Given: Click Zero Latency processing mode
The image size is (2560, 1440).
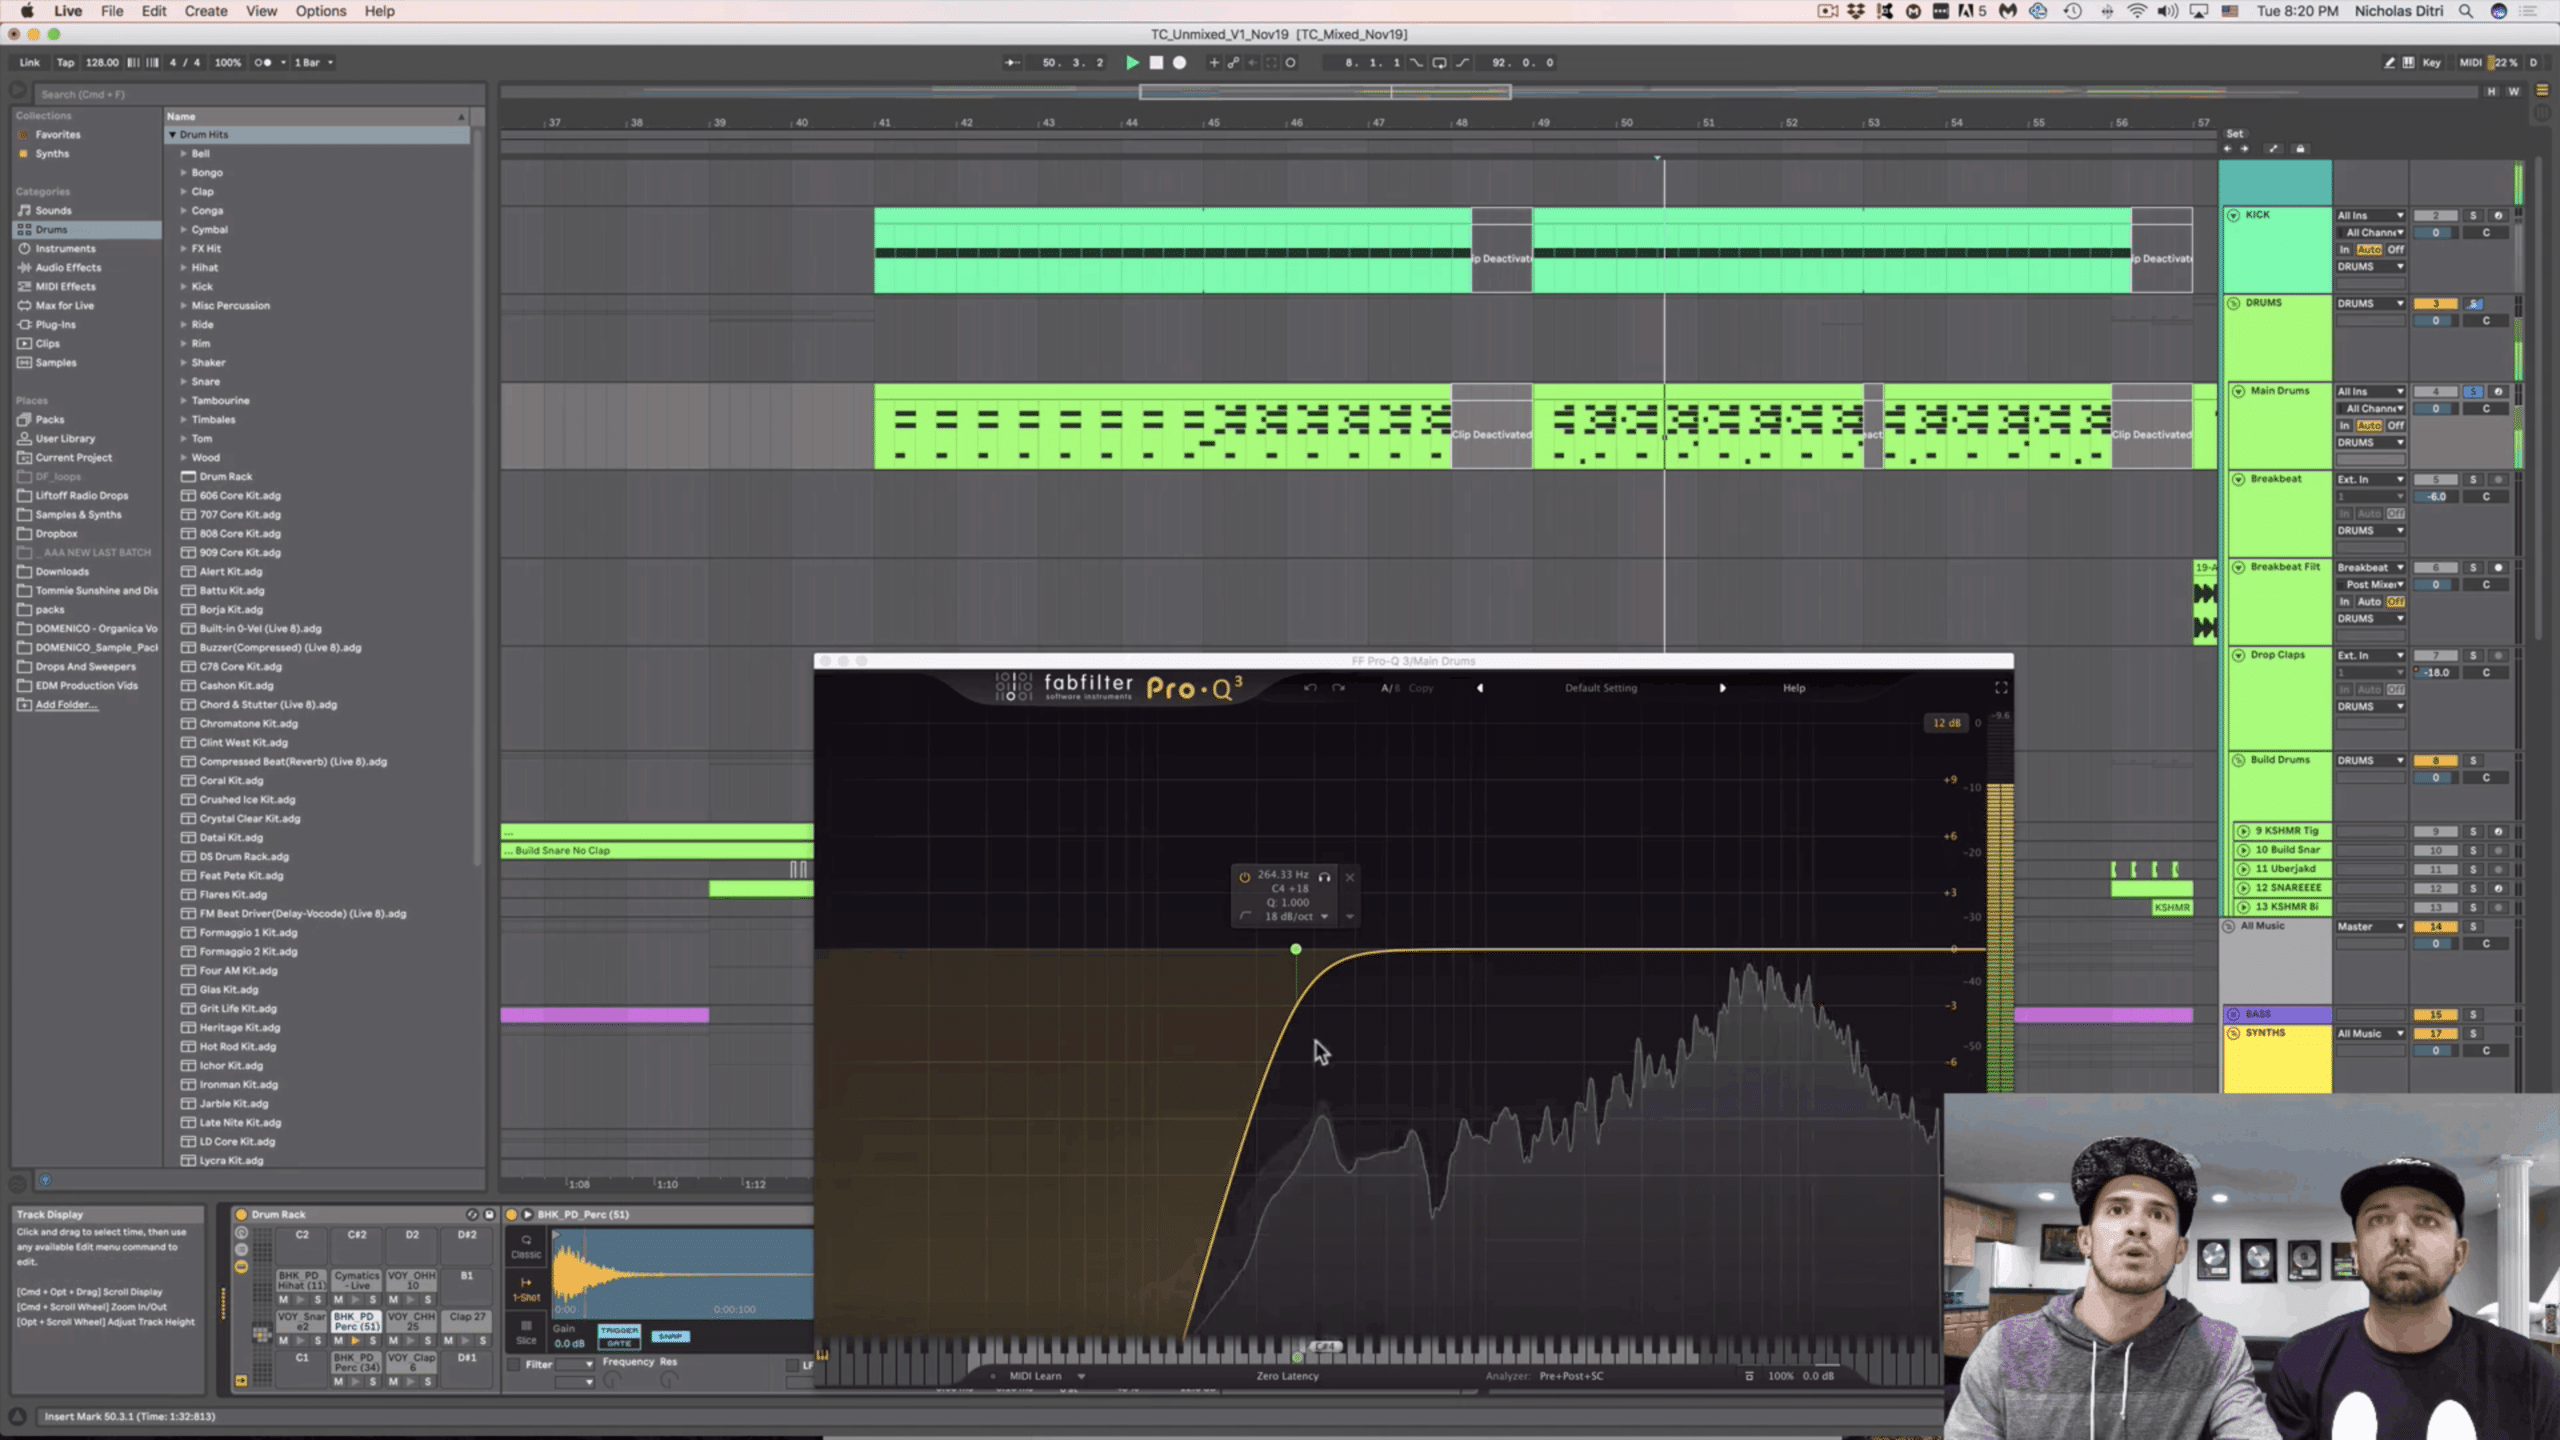Looking at the screenshot, I should click(x=1287, y=1376).
